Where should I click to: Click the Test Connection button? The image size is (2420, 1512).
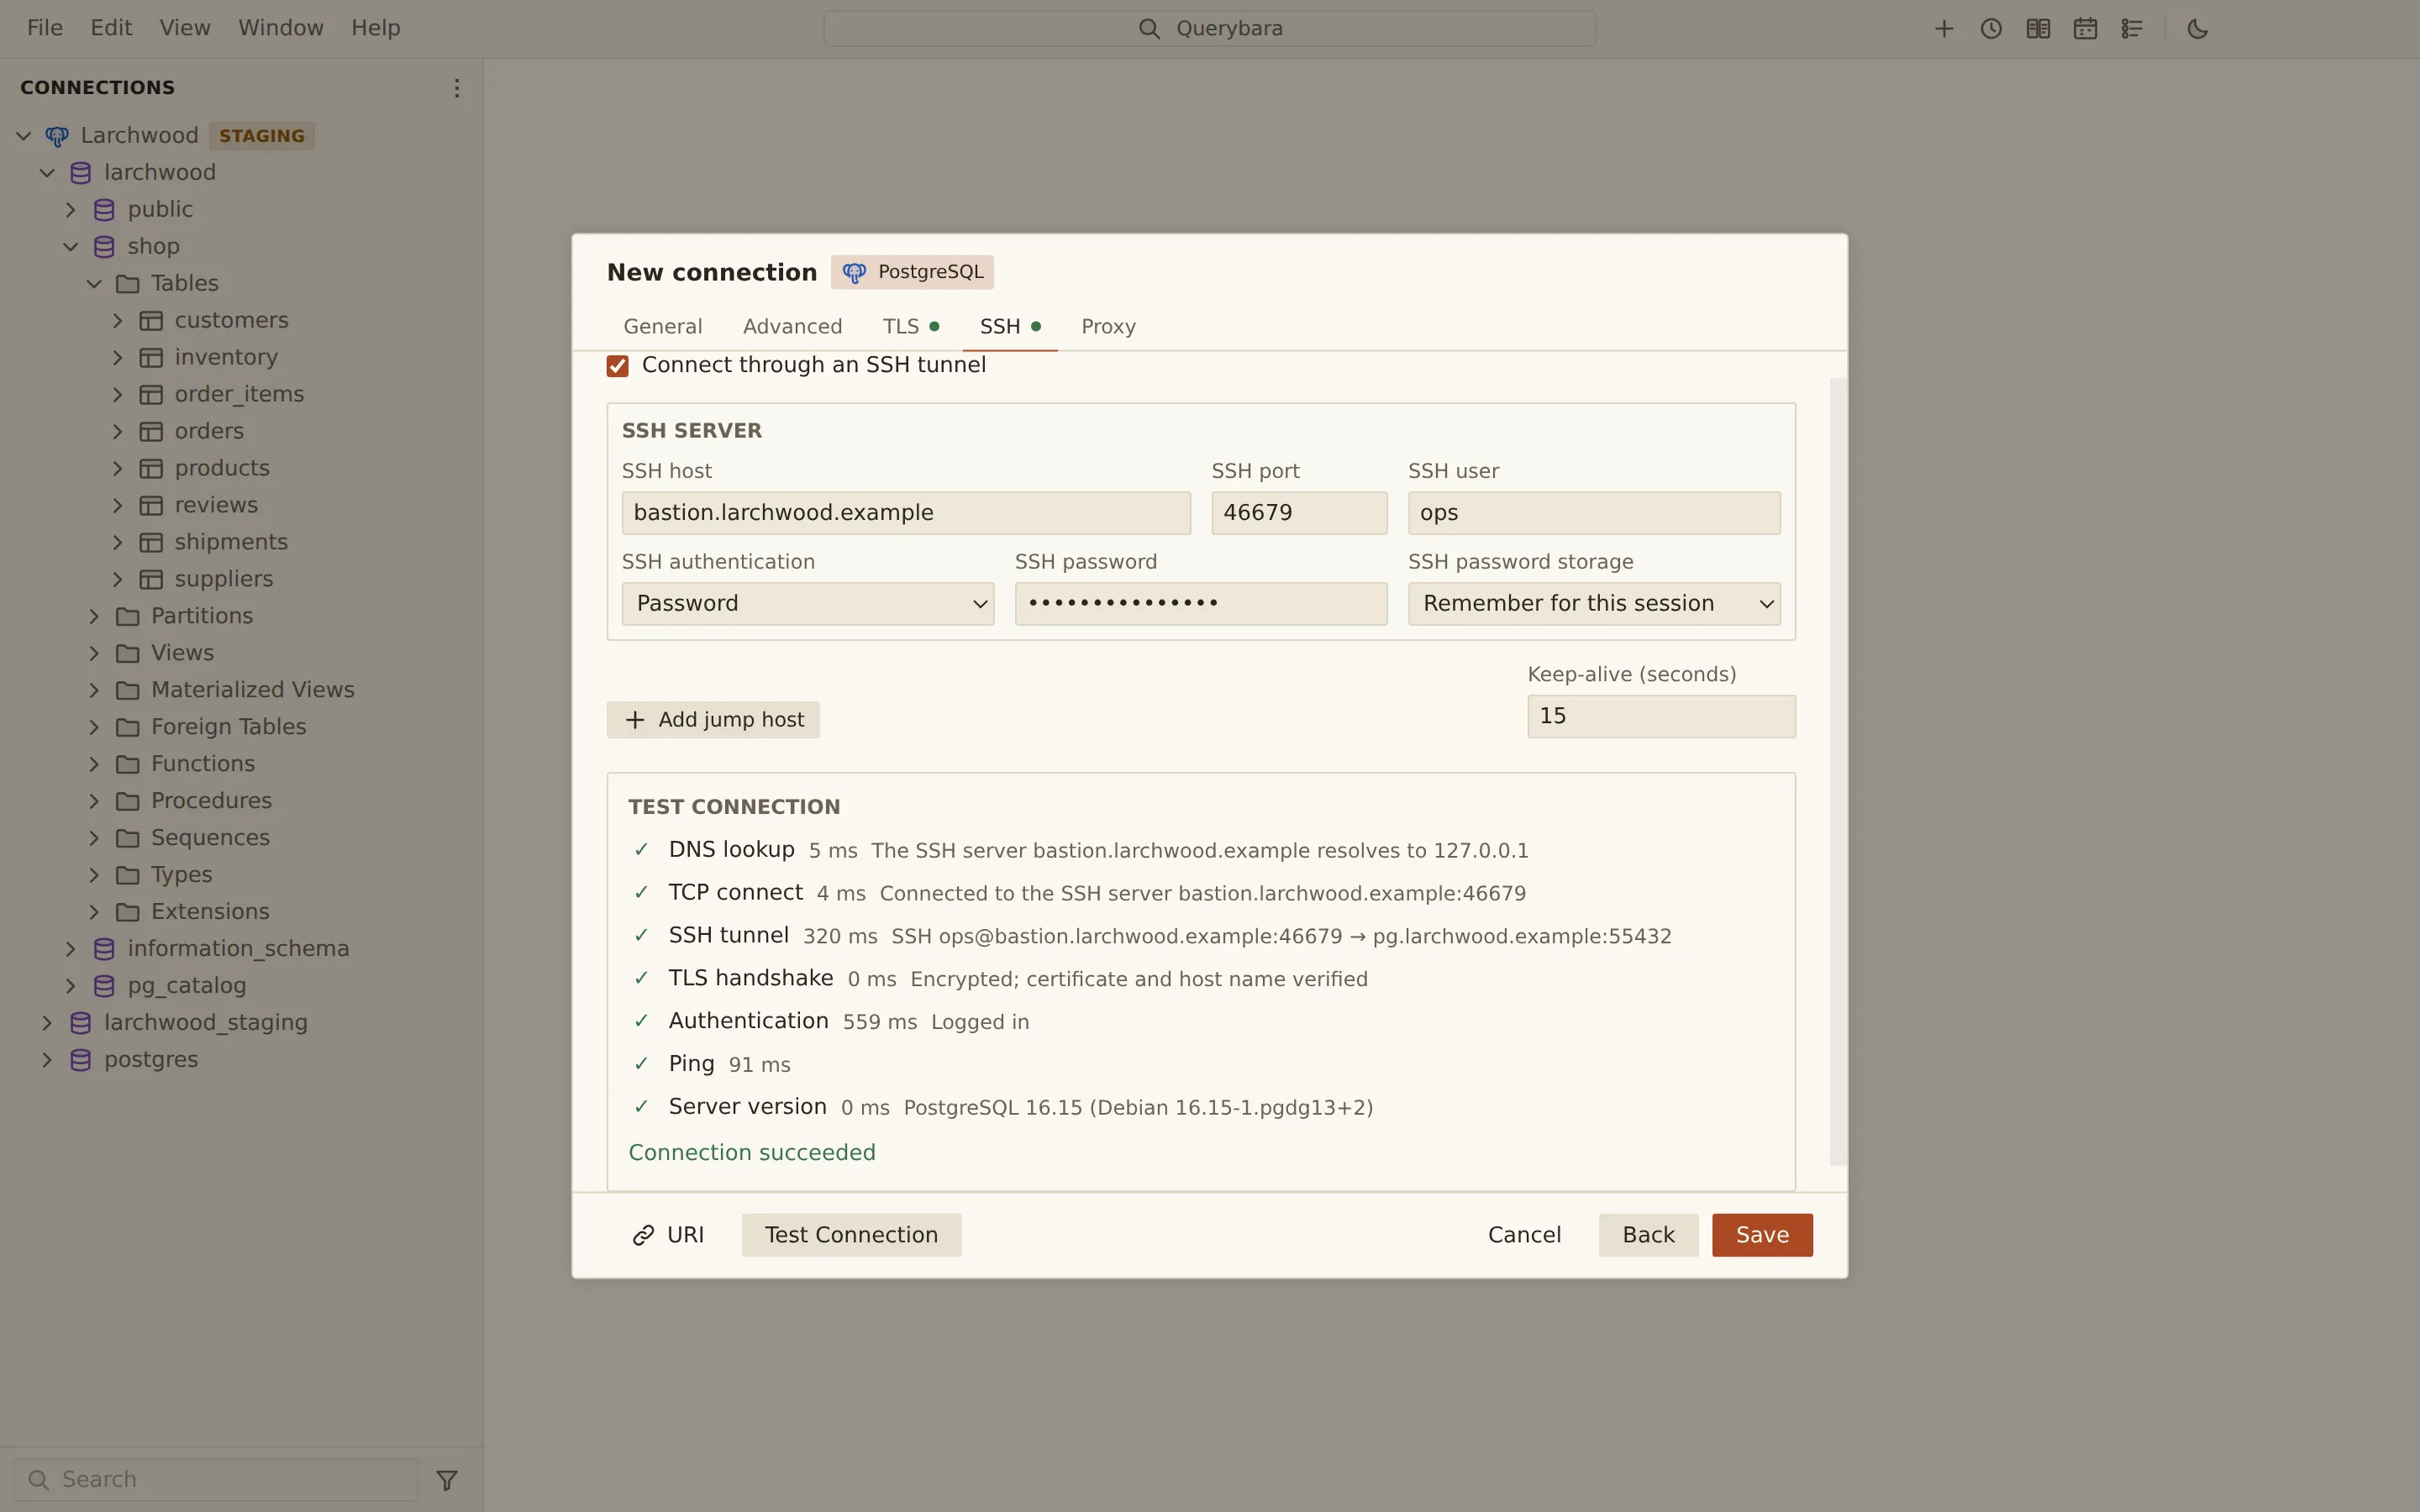[x=851, y=1235]
